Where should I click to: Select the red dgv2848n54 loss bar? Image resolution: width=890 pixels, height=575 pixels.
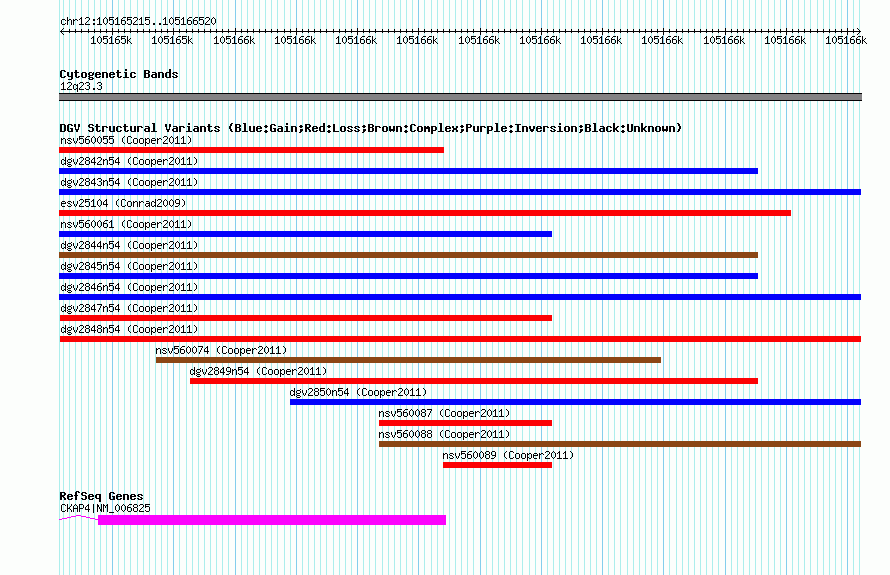coord(460,339)
